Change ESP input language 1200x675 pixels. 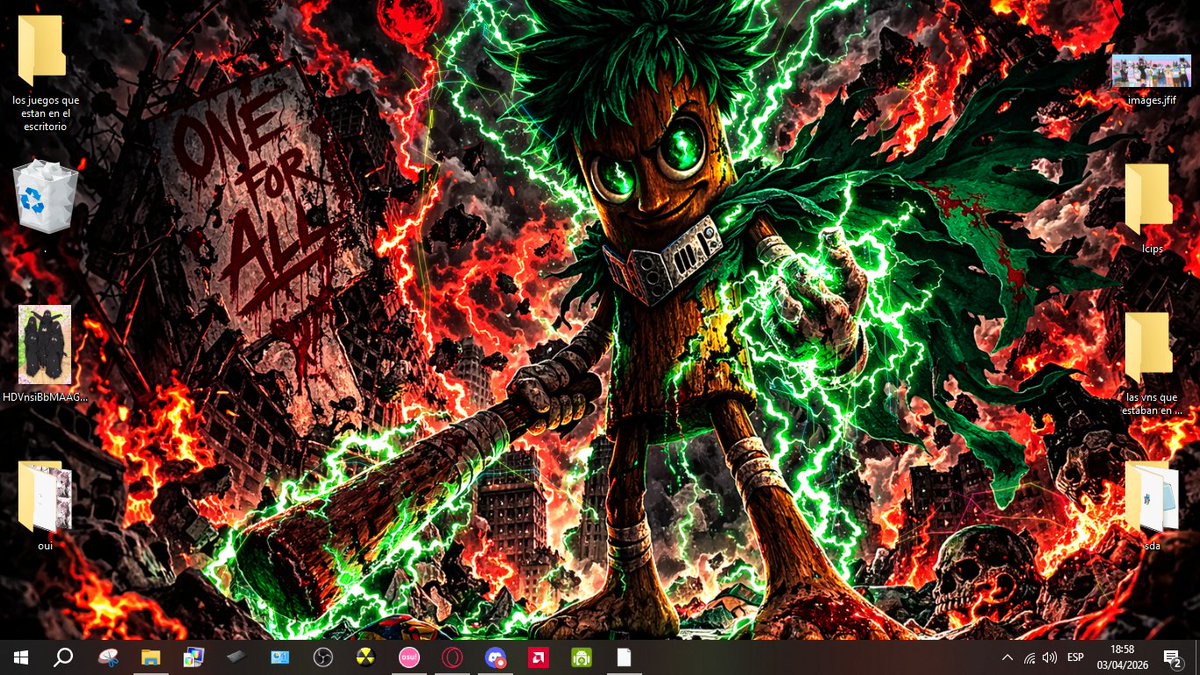click(x=1076, y=657)
